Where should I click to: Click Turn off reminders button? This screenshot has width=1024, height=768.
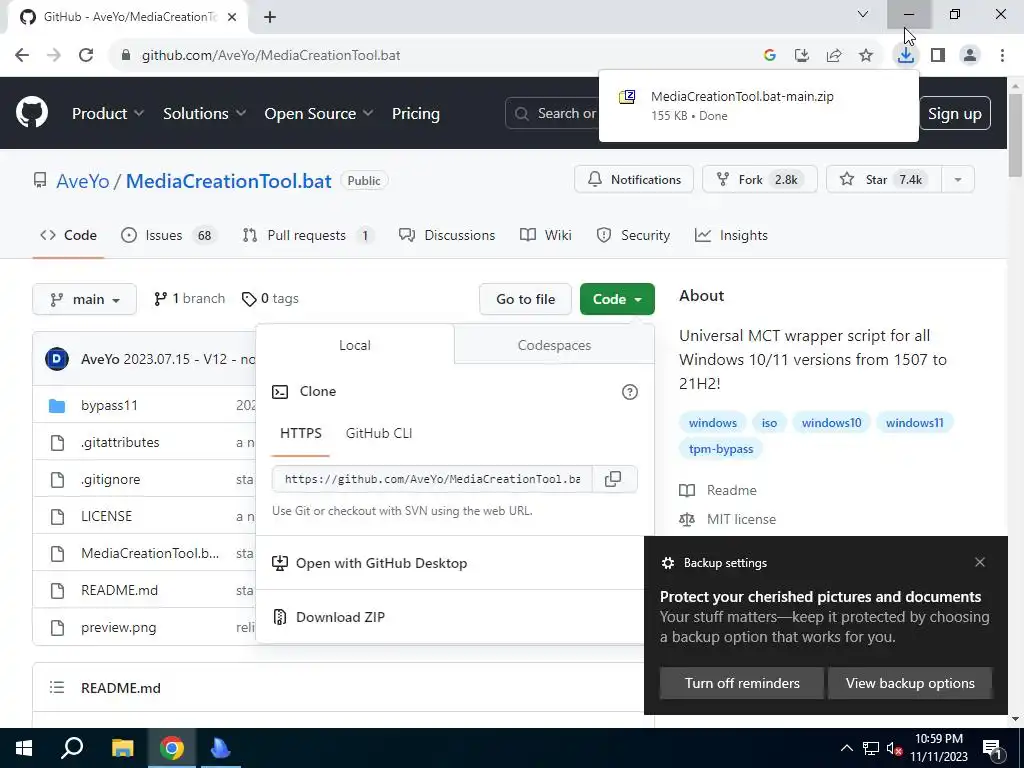click(x=742, y=683)
